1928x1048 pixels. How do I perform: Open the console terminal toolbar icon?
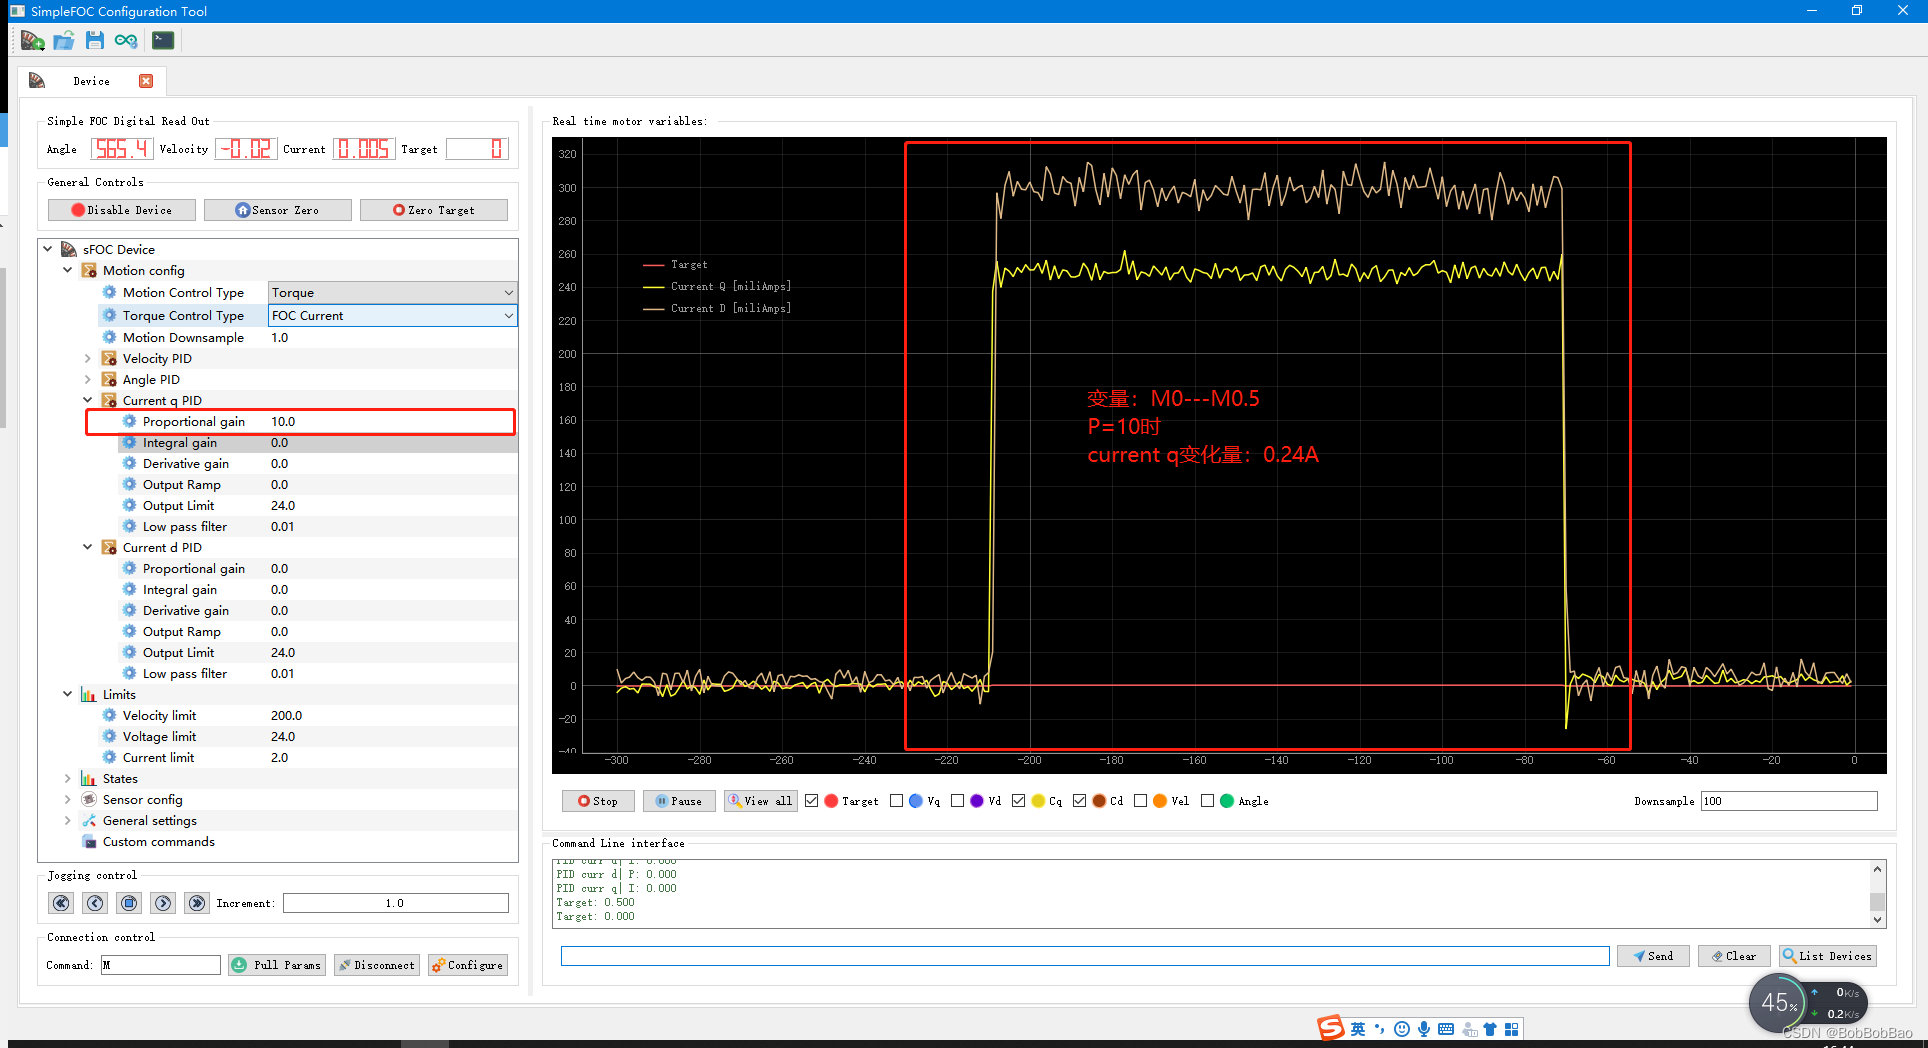coord(163,41)
